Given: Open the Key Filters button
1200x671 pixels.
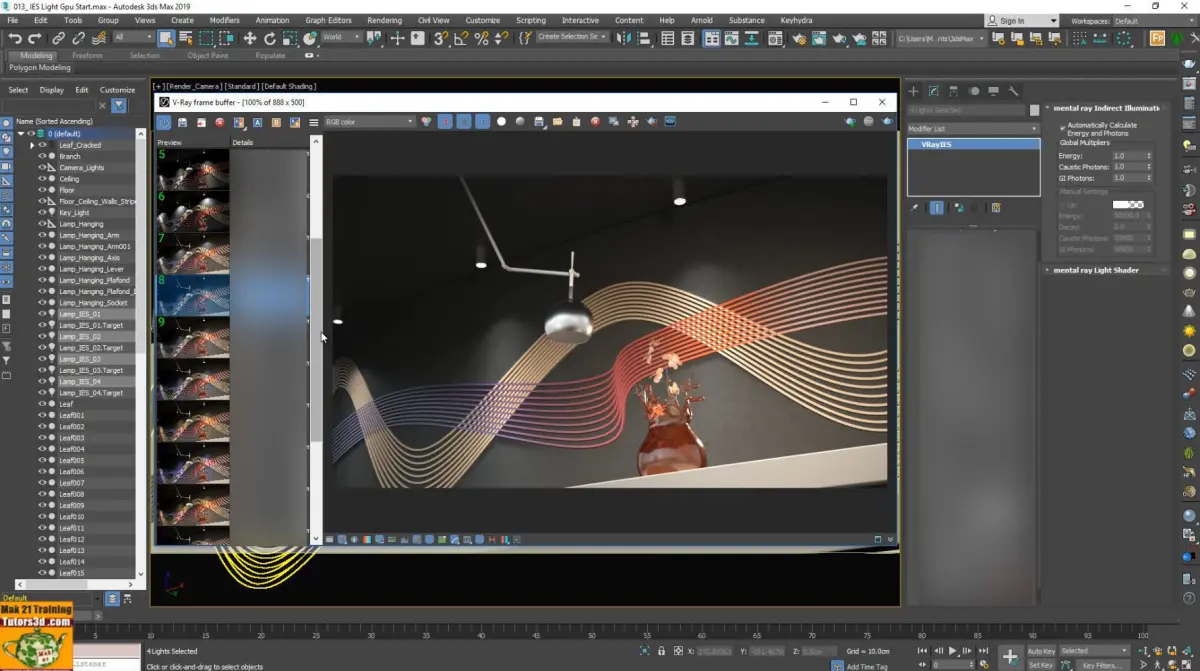Looking at the screenshot, I should pyautogui.click(x=1101, y=665).
